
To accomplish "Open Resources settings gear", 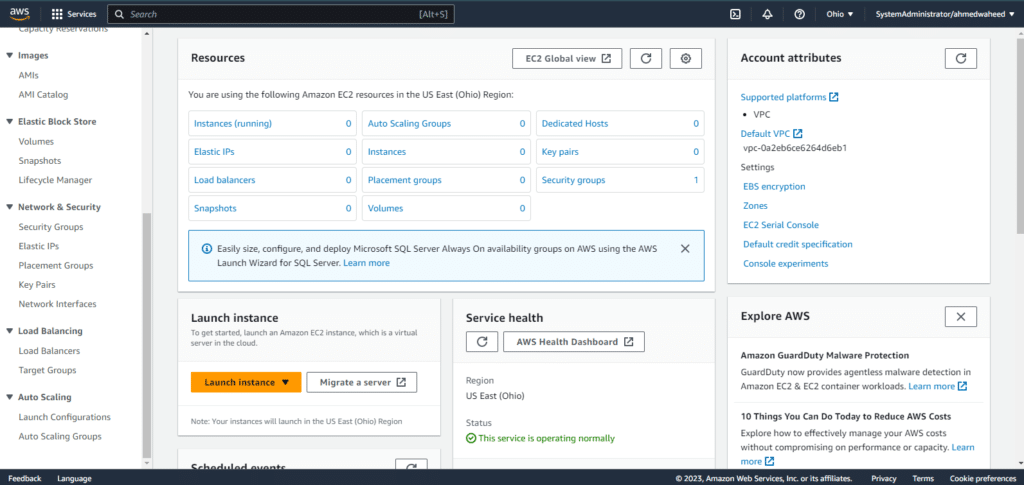I will 685,58.
